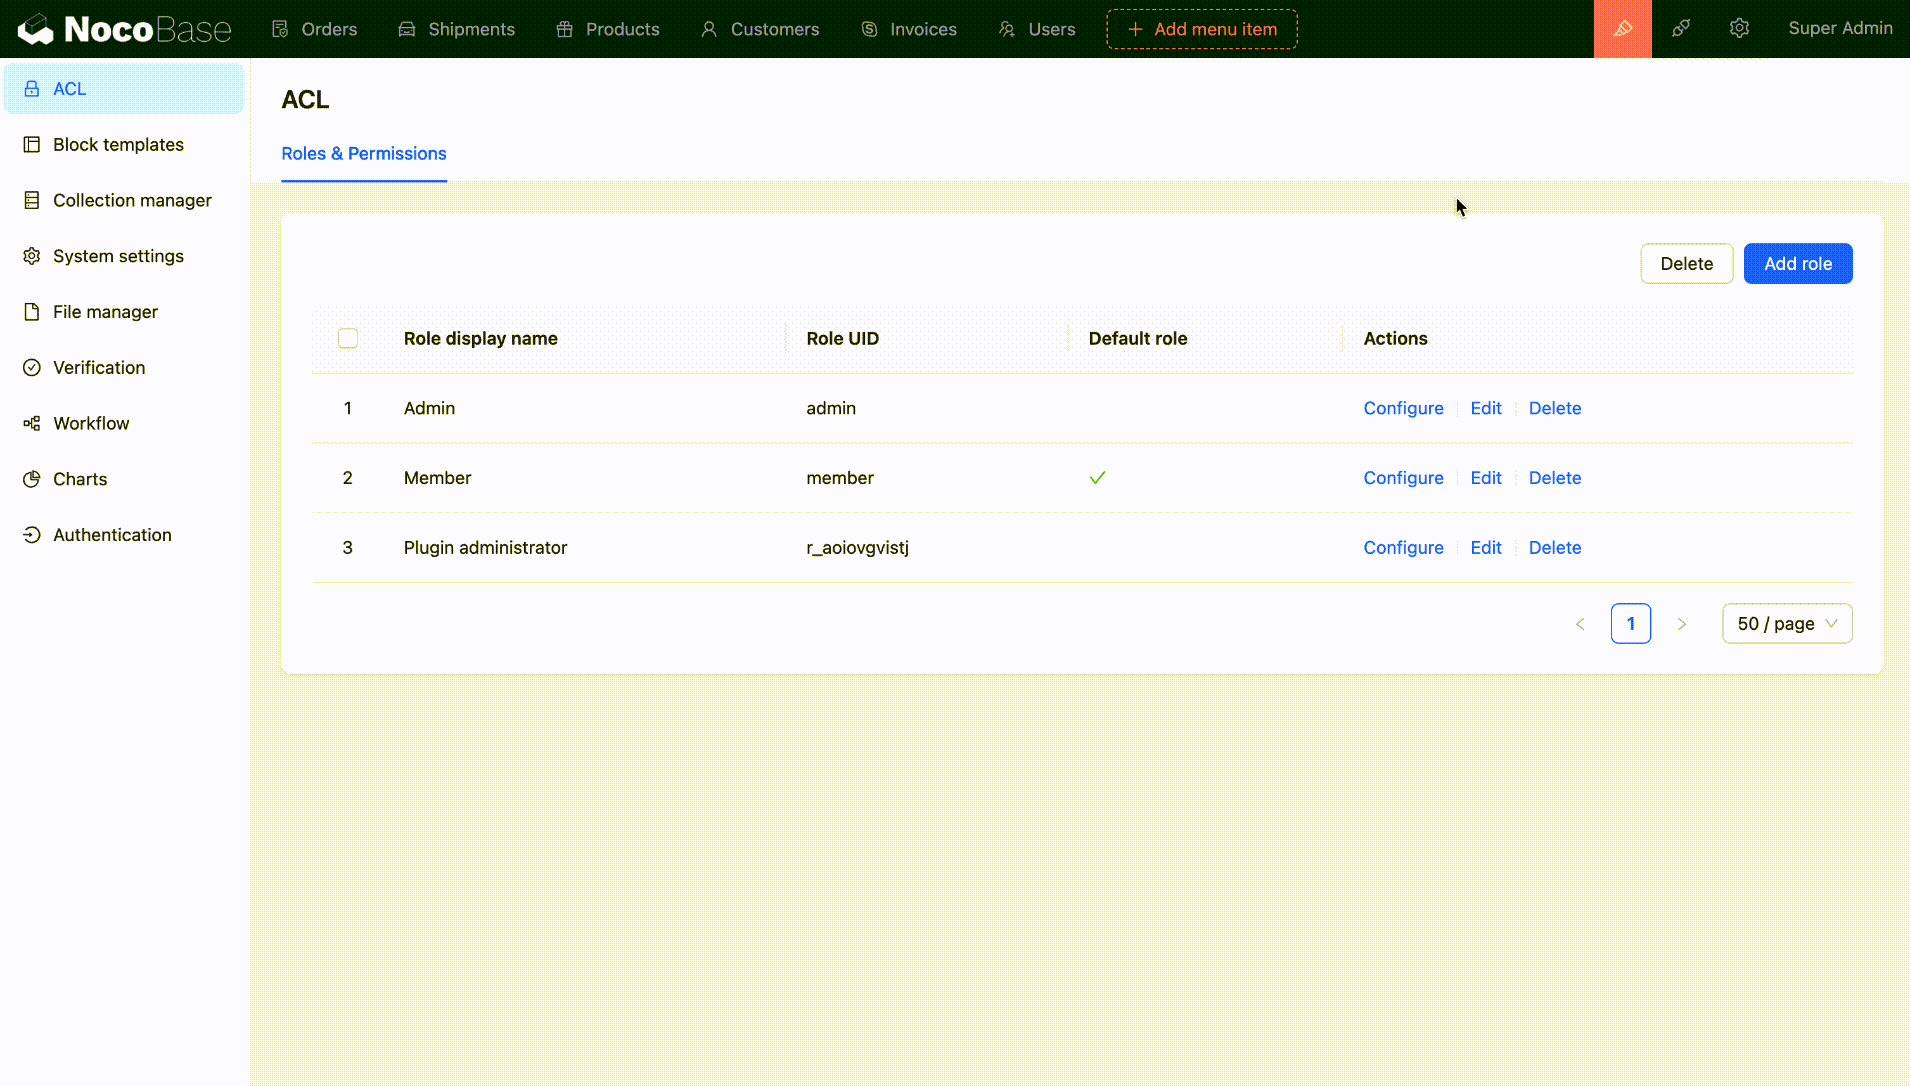Switch to Roles & Permissions tab

point(363,153)
